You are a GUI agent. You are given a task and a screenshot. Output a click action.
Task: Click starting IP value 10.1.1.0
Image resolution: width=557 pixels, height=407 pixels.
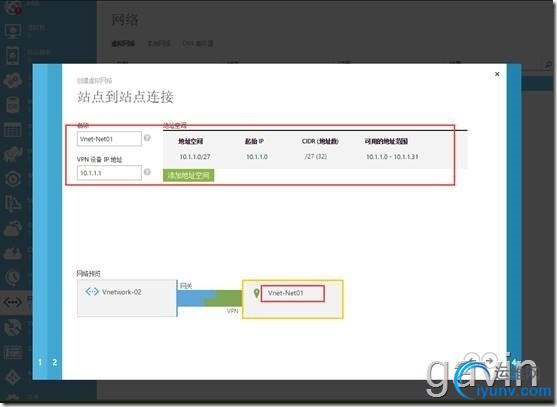(x=257, y=157)
